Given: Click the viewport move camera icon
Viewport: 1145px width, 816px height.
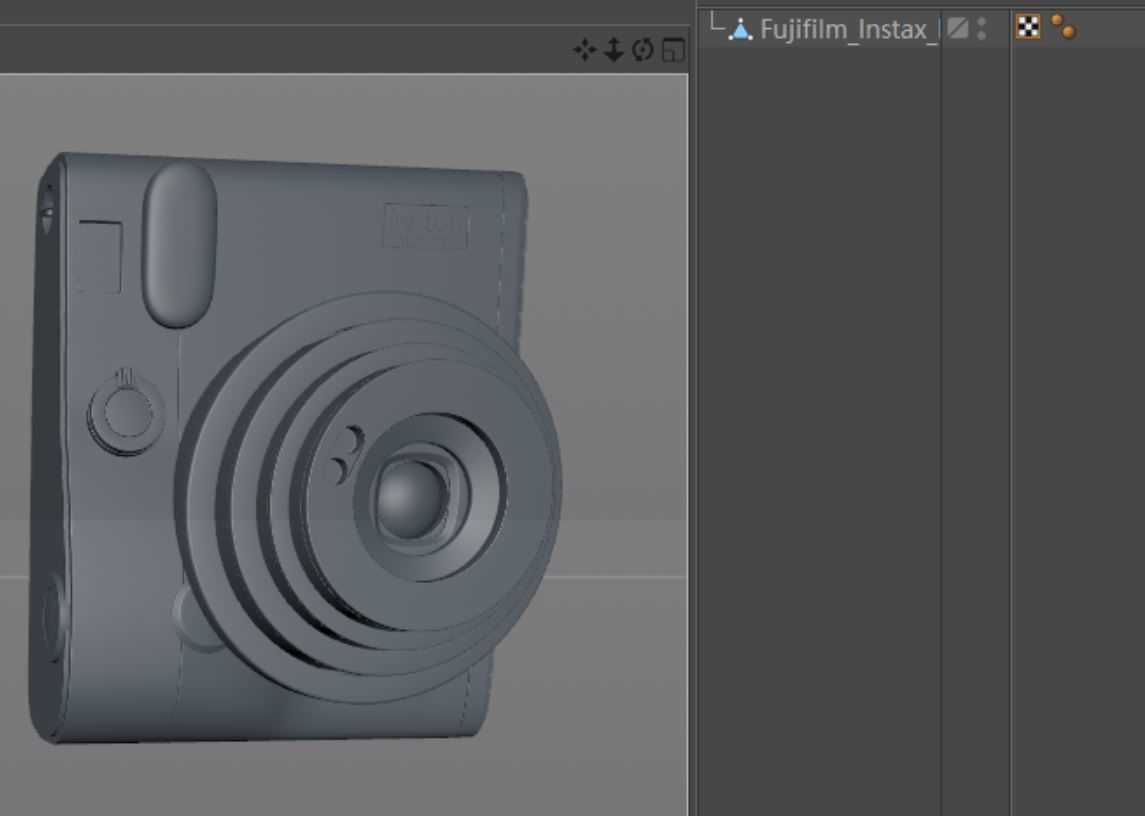Looking at the screenshot, I should (585, 50).
